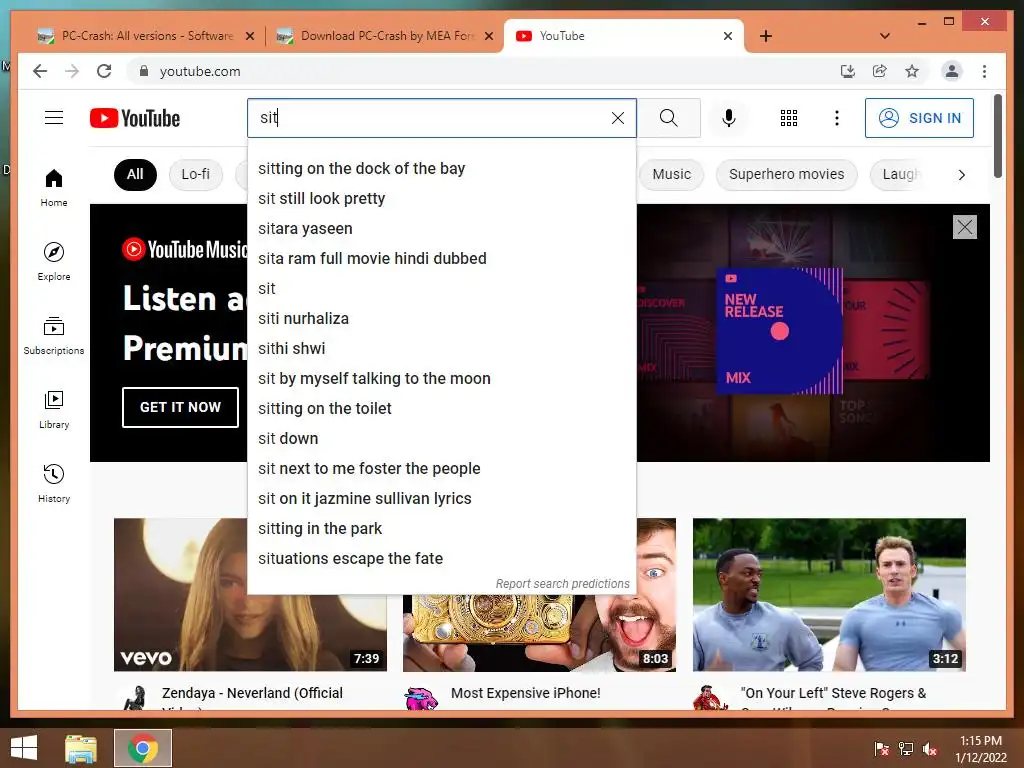Choose suggestion sit down
This screenshot has height=768, width=1024.
pos(441,439)
